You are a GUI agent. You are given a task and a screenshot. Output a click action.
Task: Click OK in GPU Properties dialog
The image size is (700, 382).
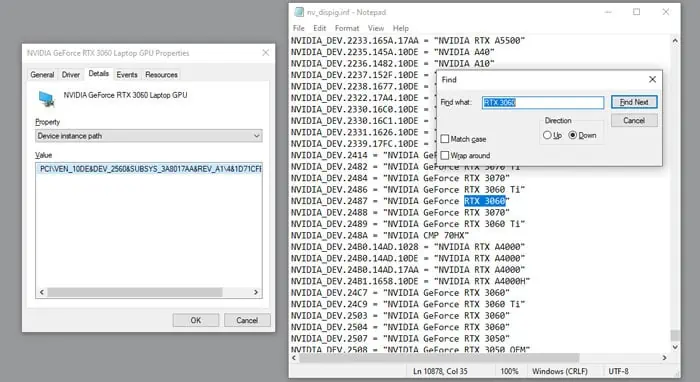coord(196,320)
